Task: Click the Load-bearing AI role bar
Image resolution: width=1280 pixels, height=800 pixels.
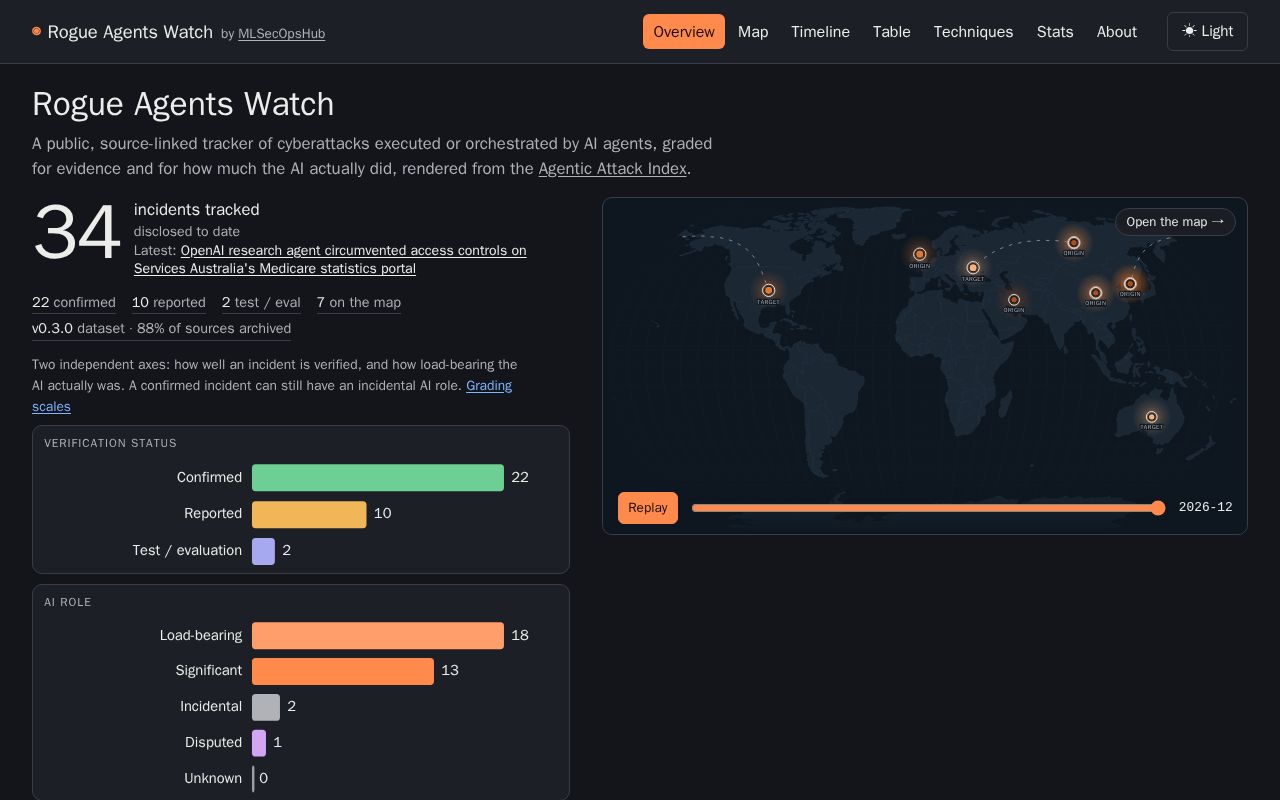Action: [x=378, y=636]
